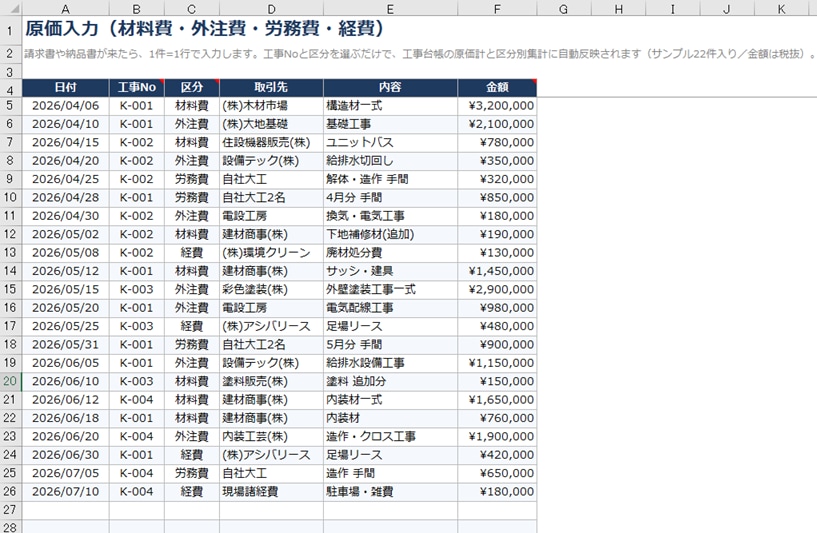Select column D header
Image resolution: width=817 pixels, height=533 pixels.
point(271,8)
